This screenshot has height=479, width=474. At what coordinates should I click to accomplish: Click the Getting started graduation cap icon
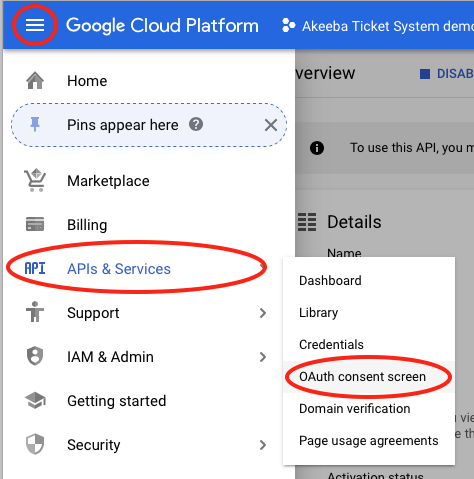point(35,400)
